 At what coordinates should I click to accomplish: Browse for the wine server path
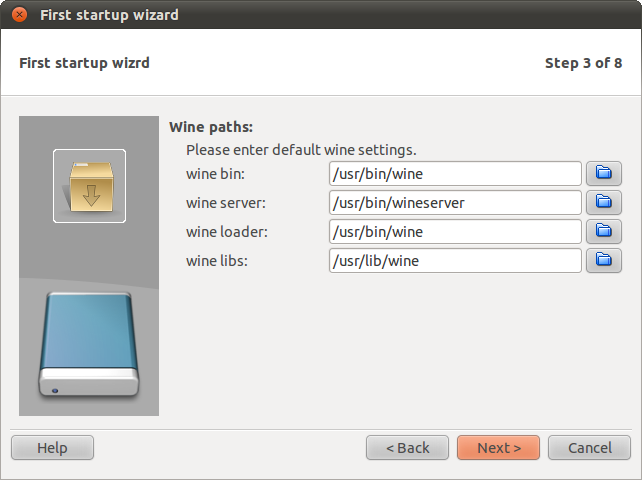pyautogui.click(x=604, y=203)
